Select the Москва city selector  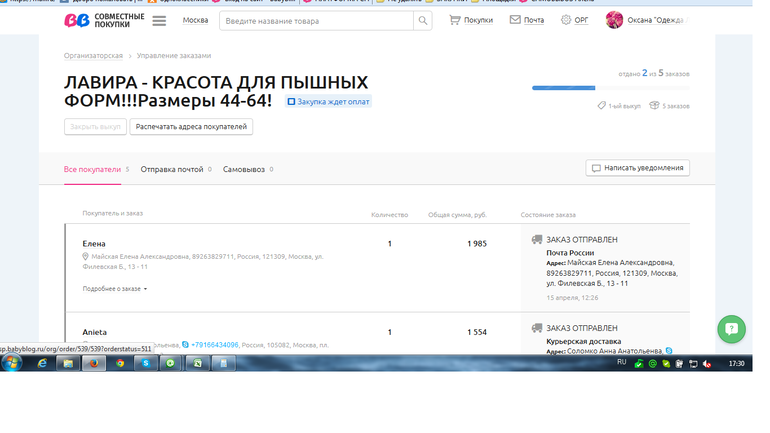tap(195, 20)
